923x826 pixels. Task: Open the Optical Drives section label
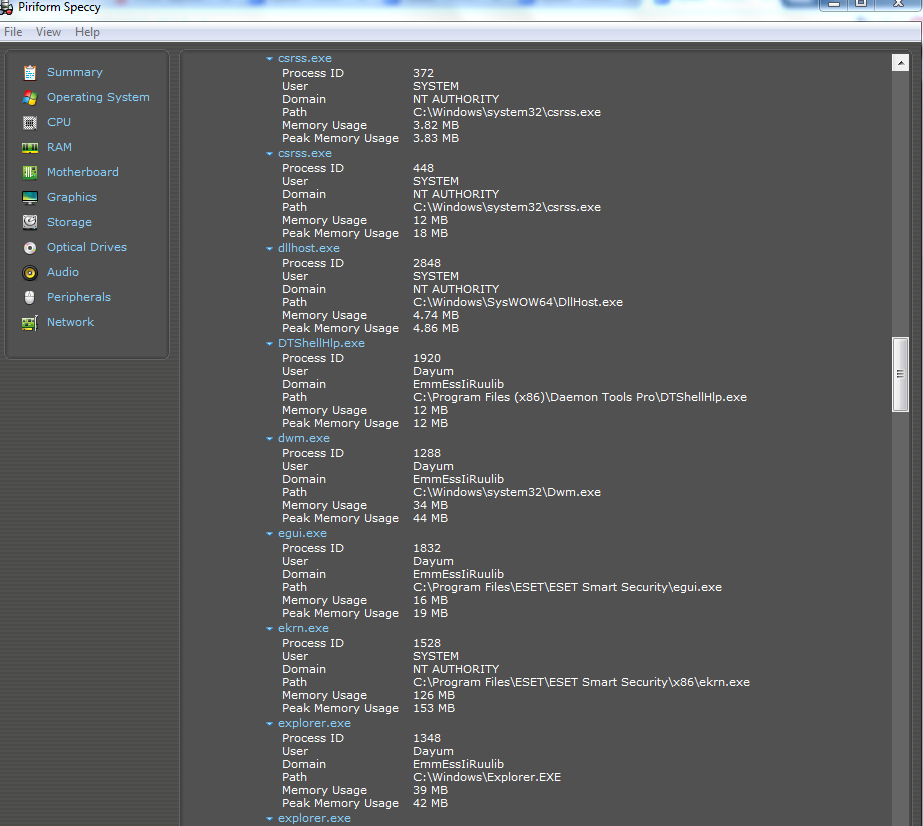tap(87, 247)
